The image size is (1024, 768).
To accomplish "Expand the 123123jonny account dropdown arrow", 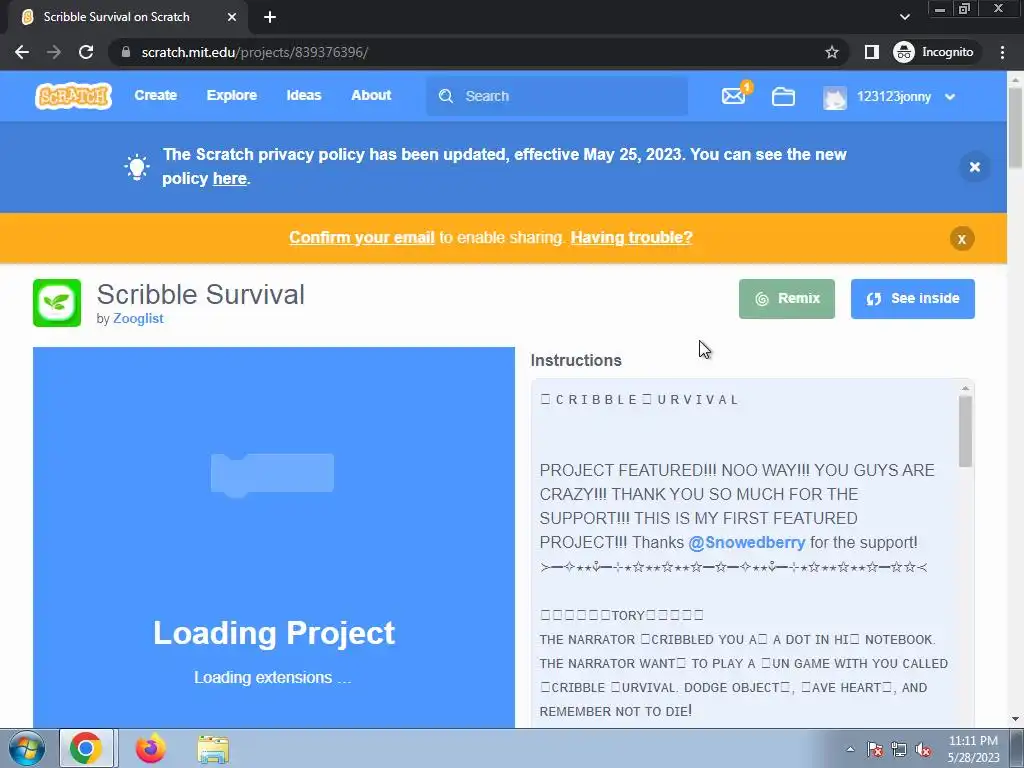I will 950,97.
